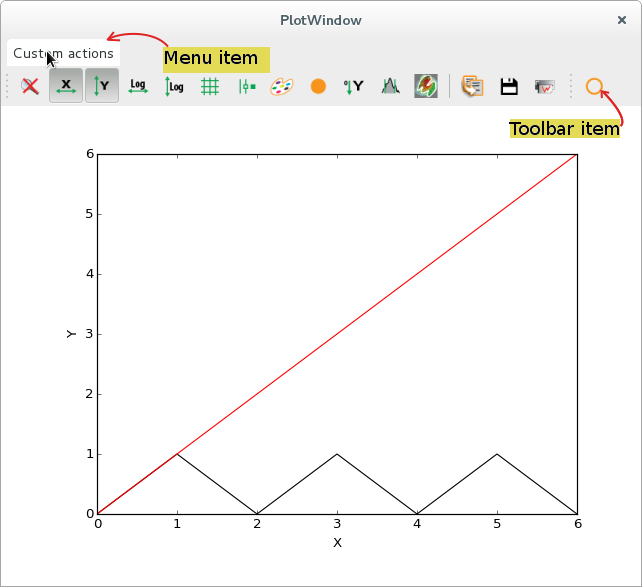Image resolution: width=642 pixels, height=587 pixels.
Task: Enable Y axis logarithmic scale
Action: (x=174, y=87)
